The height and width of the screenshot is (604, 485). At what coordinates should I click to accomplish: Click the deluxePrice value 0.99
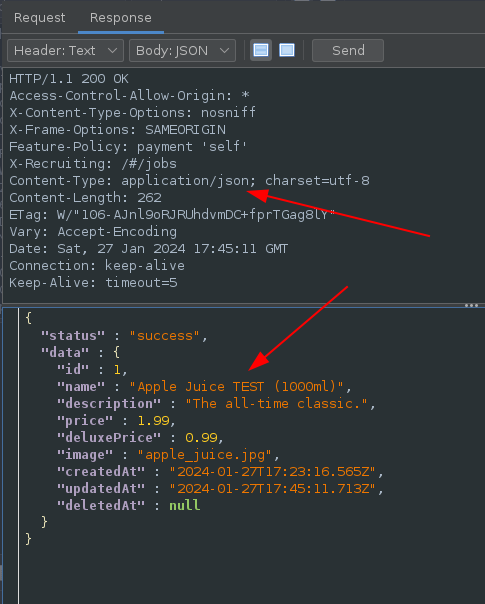(201, 438)
